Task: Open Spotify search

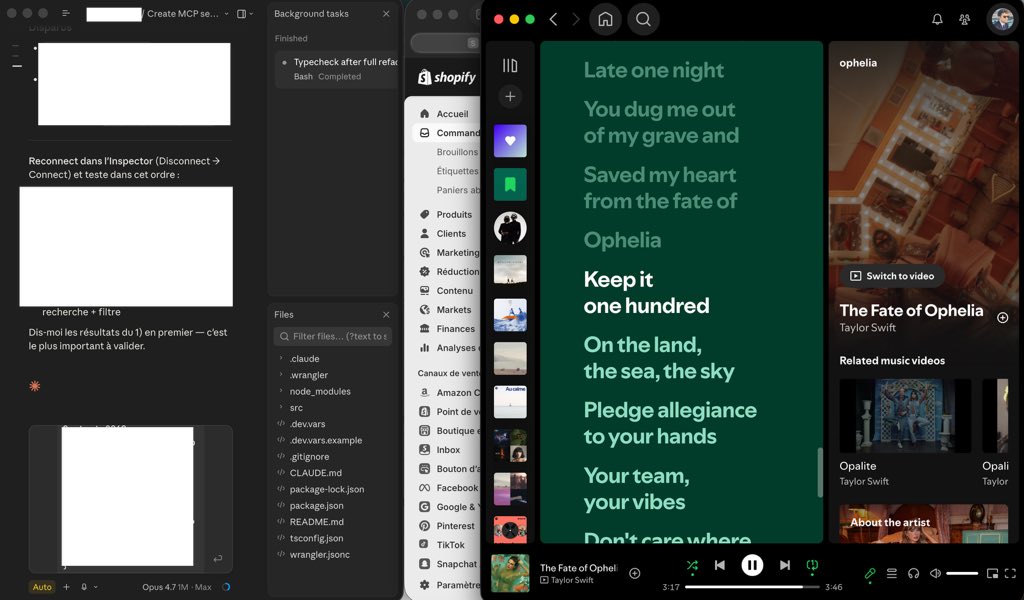Action: tap(643, 20)
